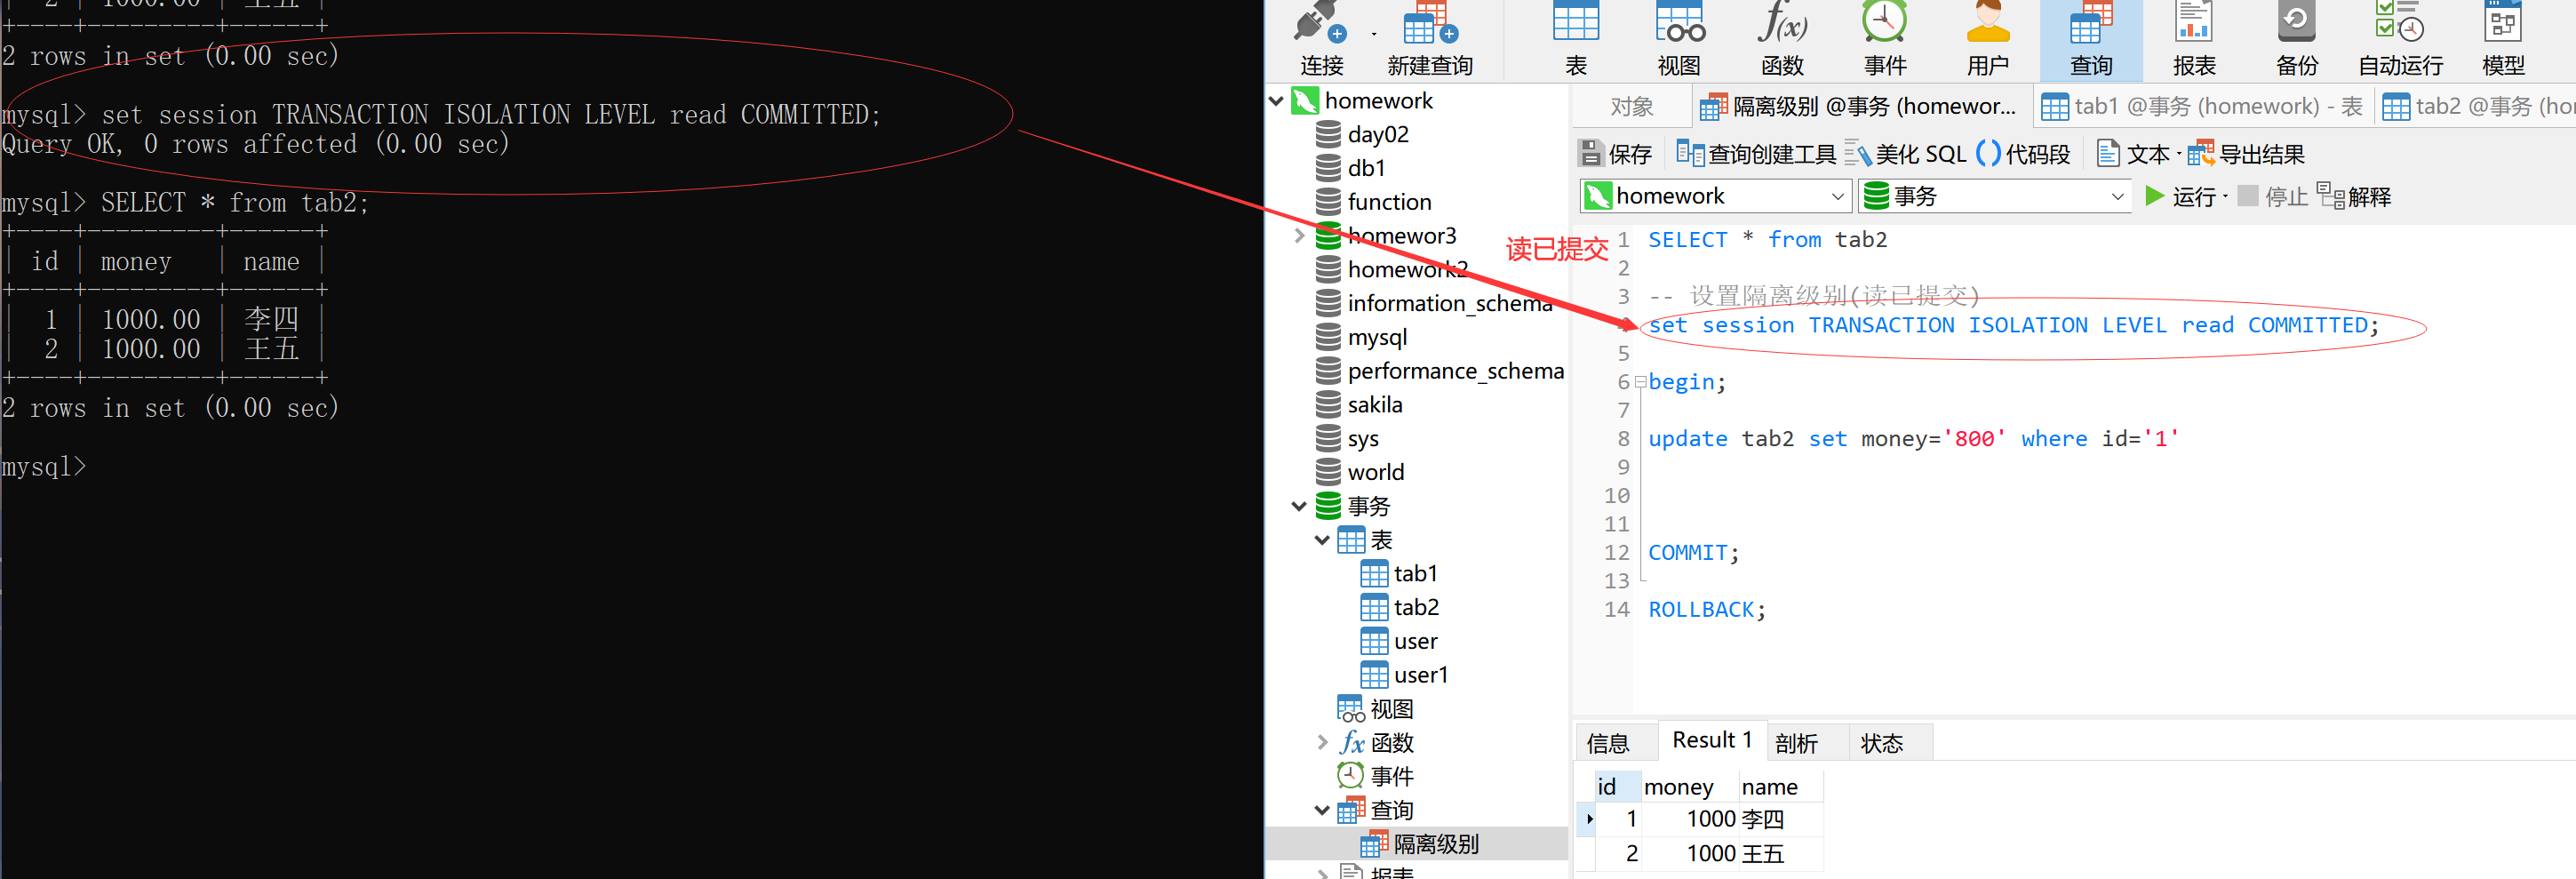The image size is (2576, 879).
Task: Select db1 database in tree
Action: tap(1365, 168)
